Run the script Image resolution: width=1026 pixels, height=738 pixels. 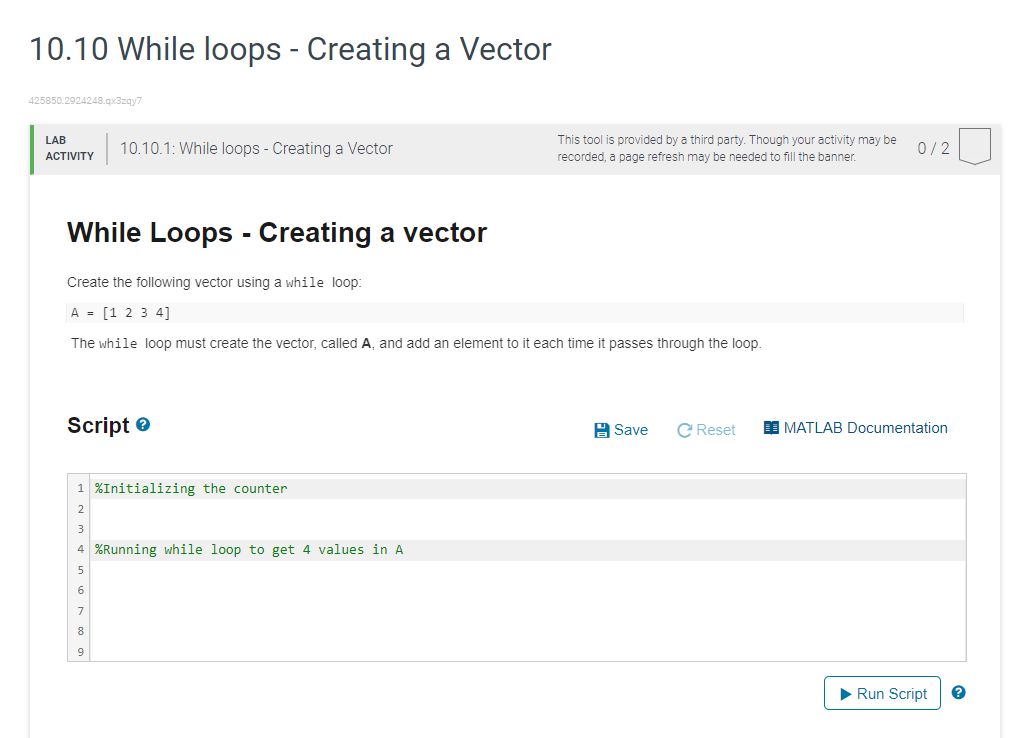882,692
